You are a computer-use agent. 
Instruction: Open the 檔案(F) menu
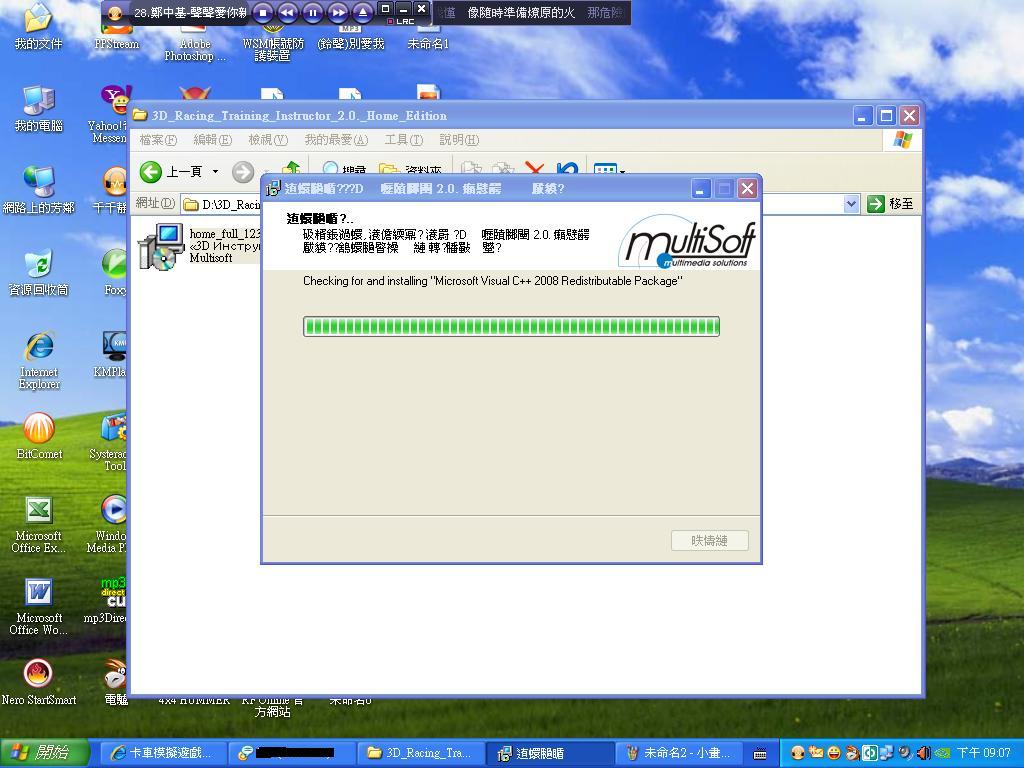pos(158,140)
